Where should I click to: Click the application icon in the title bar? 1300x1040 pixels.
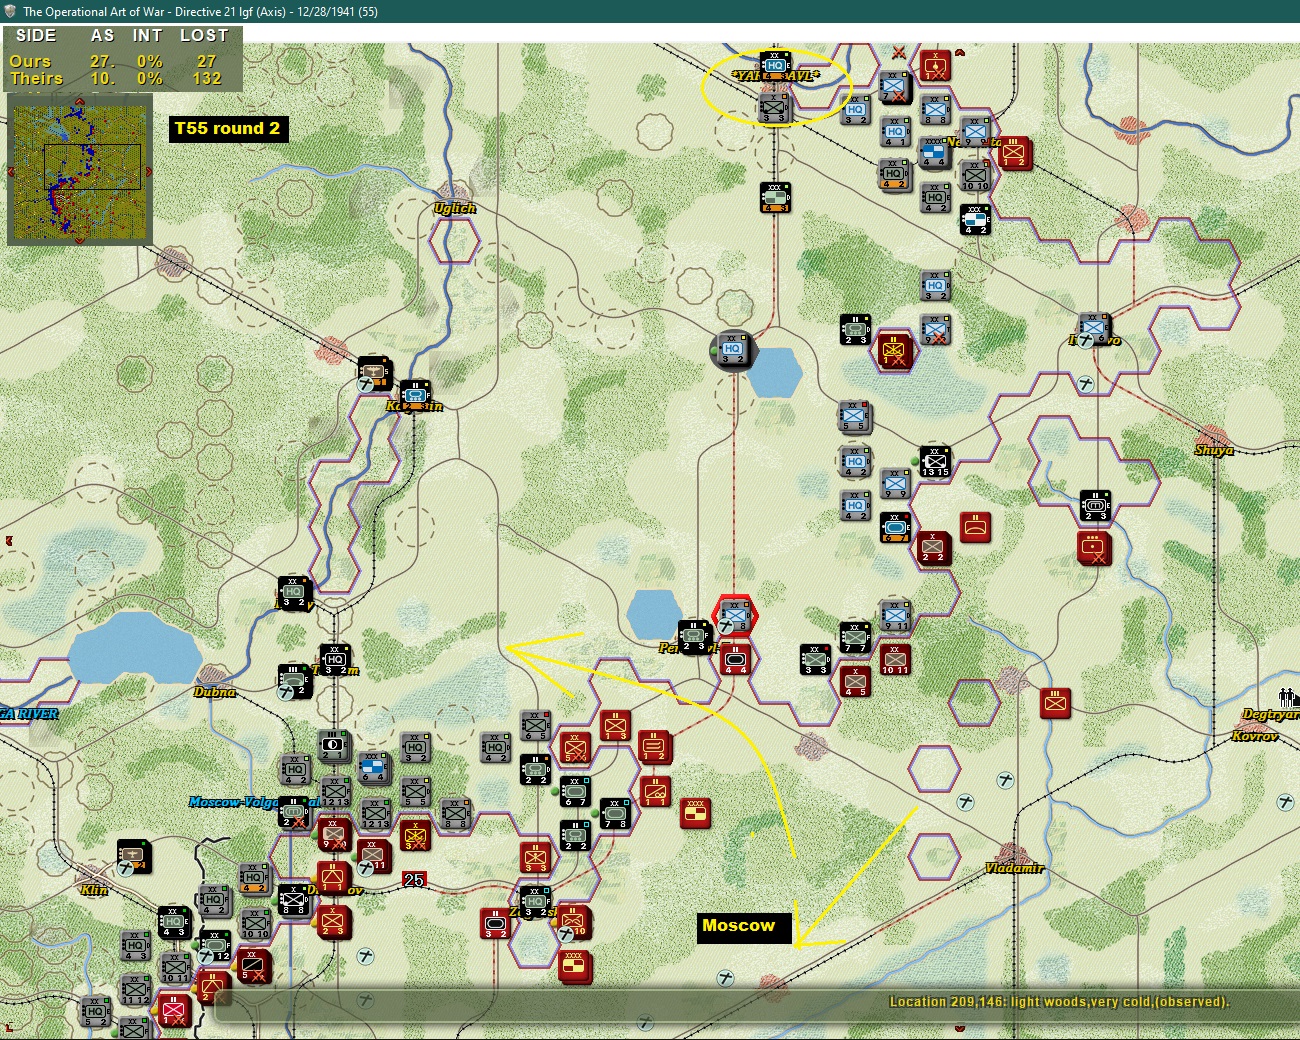(10, 11)
